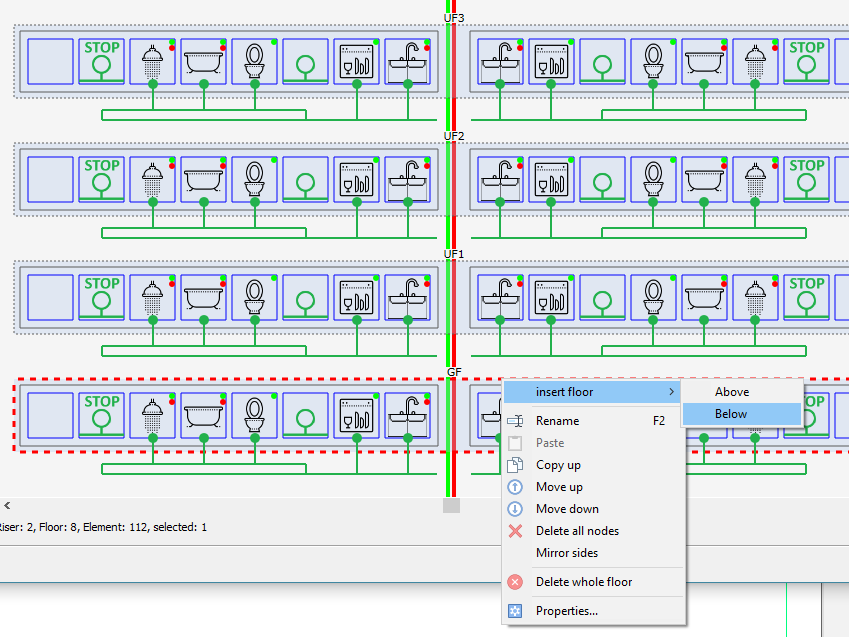The height and width of the screenshot is (637, 849).
Task: Click the gray riser handle below GF
Action: pos(451,505)
